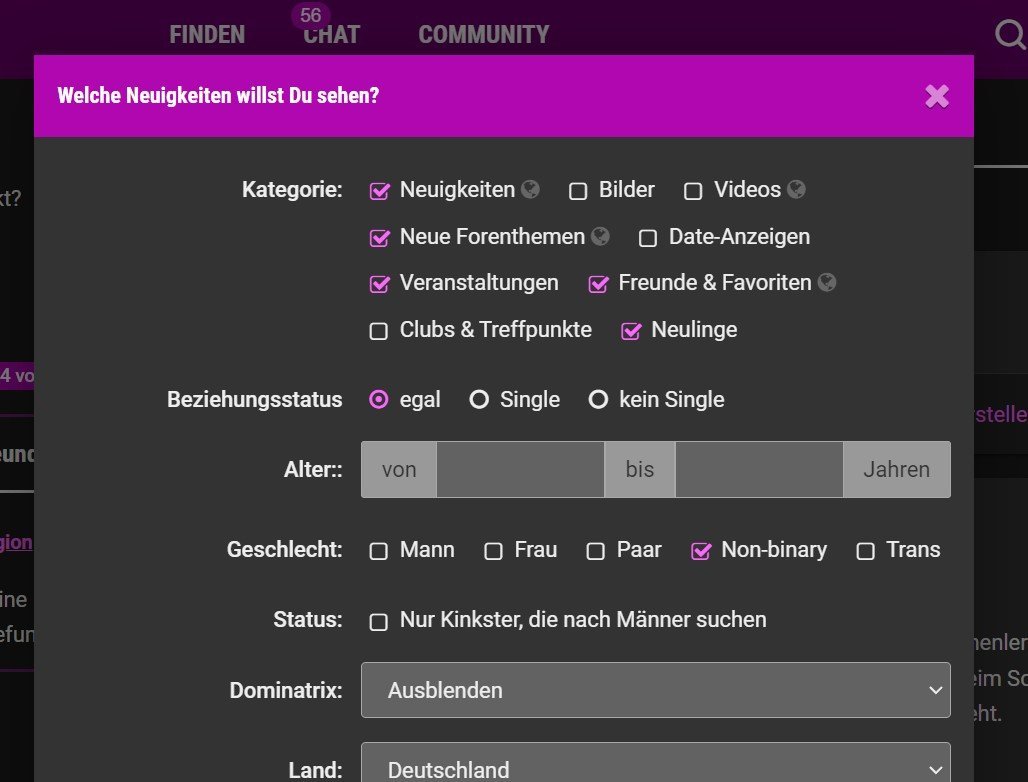The image size is (1028, 782).
Task: Open the FINDEN menu
Action: pos(207,35)
